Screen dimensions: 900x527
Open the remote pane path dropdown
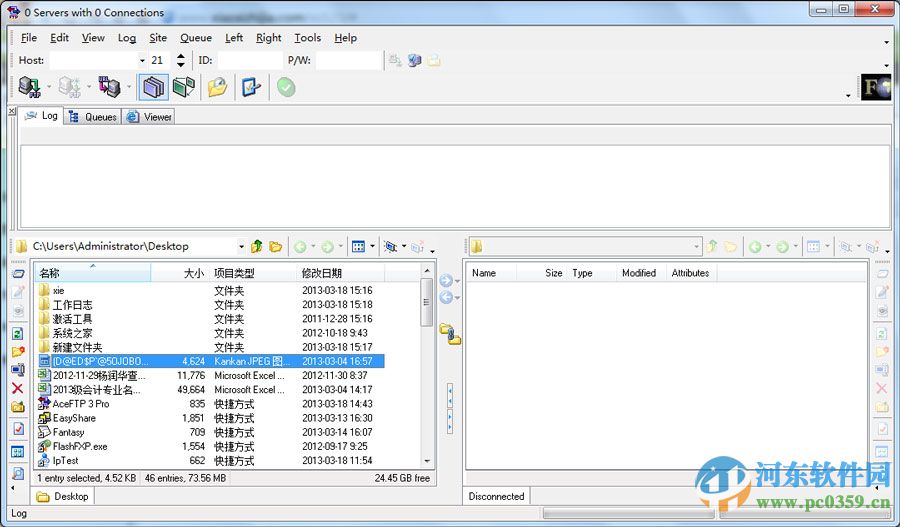point(696,247)
